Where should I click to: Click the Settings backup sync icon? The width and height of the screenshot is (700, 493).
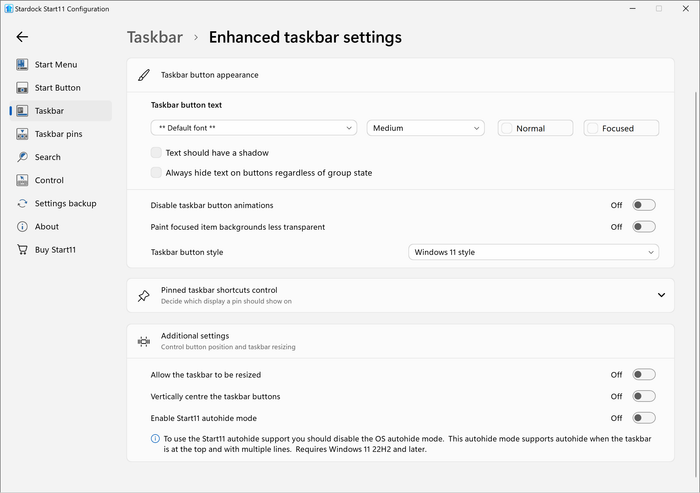pos(22,203)
